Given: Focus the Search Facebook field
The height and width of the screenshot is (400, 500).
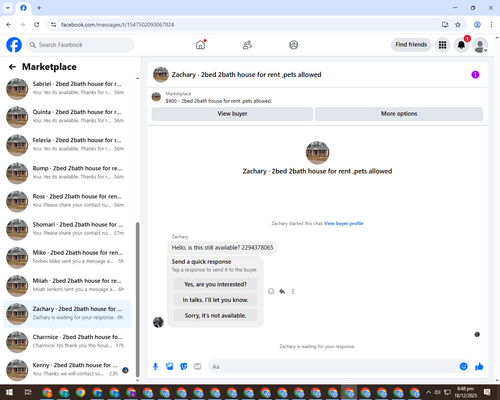Looking at the screenshot, I should coord(80,45).
